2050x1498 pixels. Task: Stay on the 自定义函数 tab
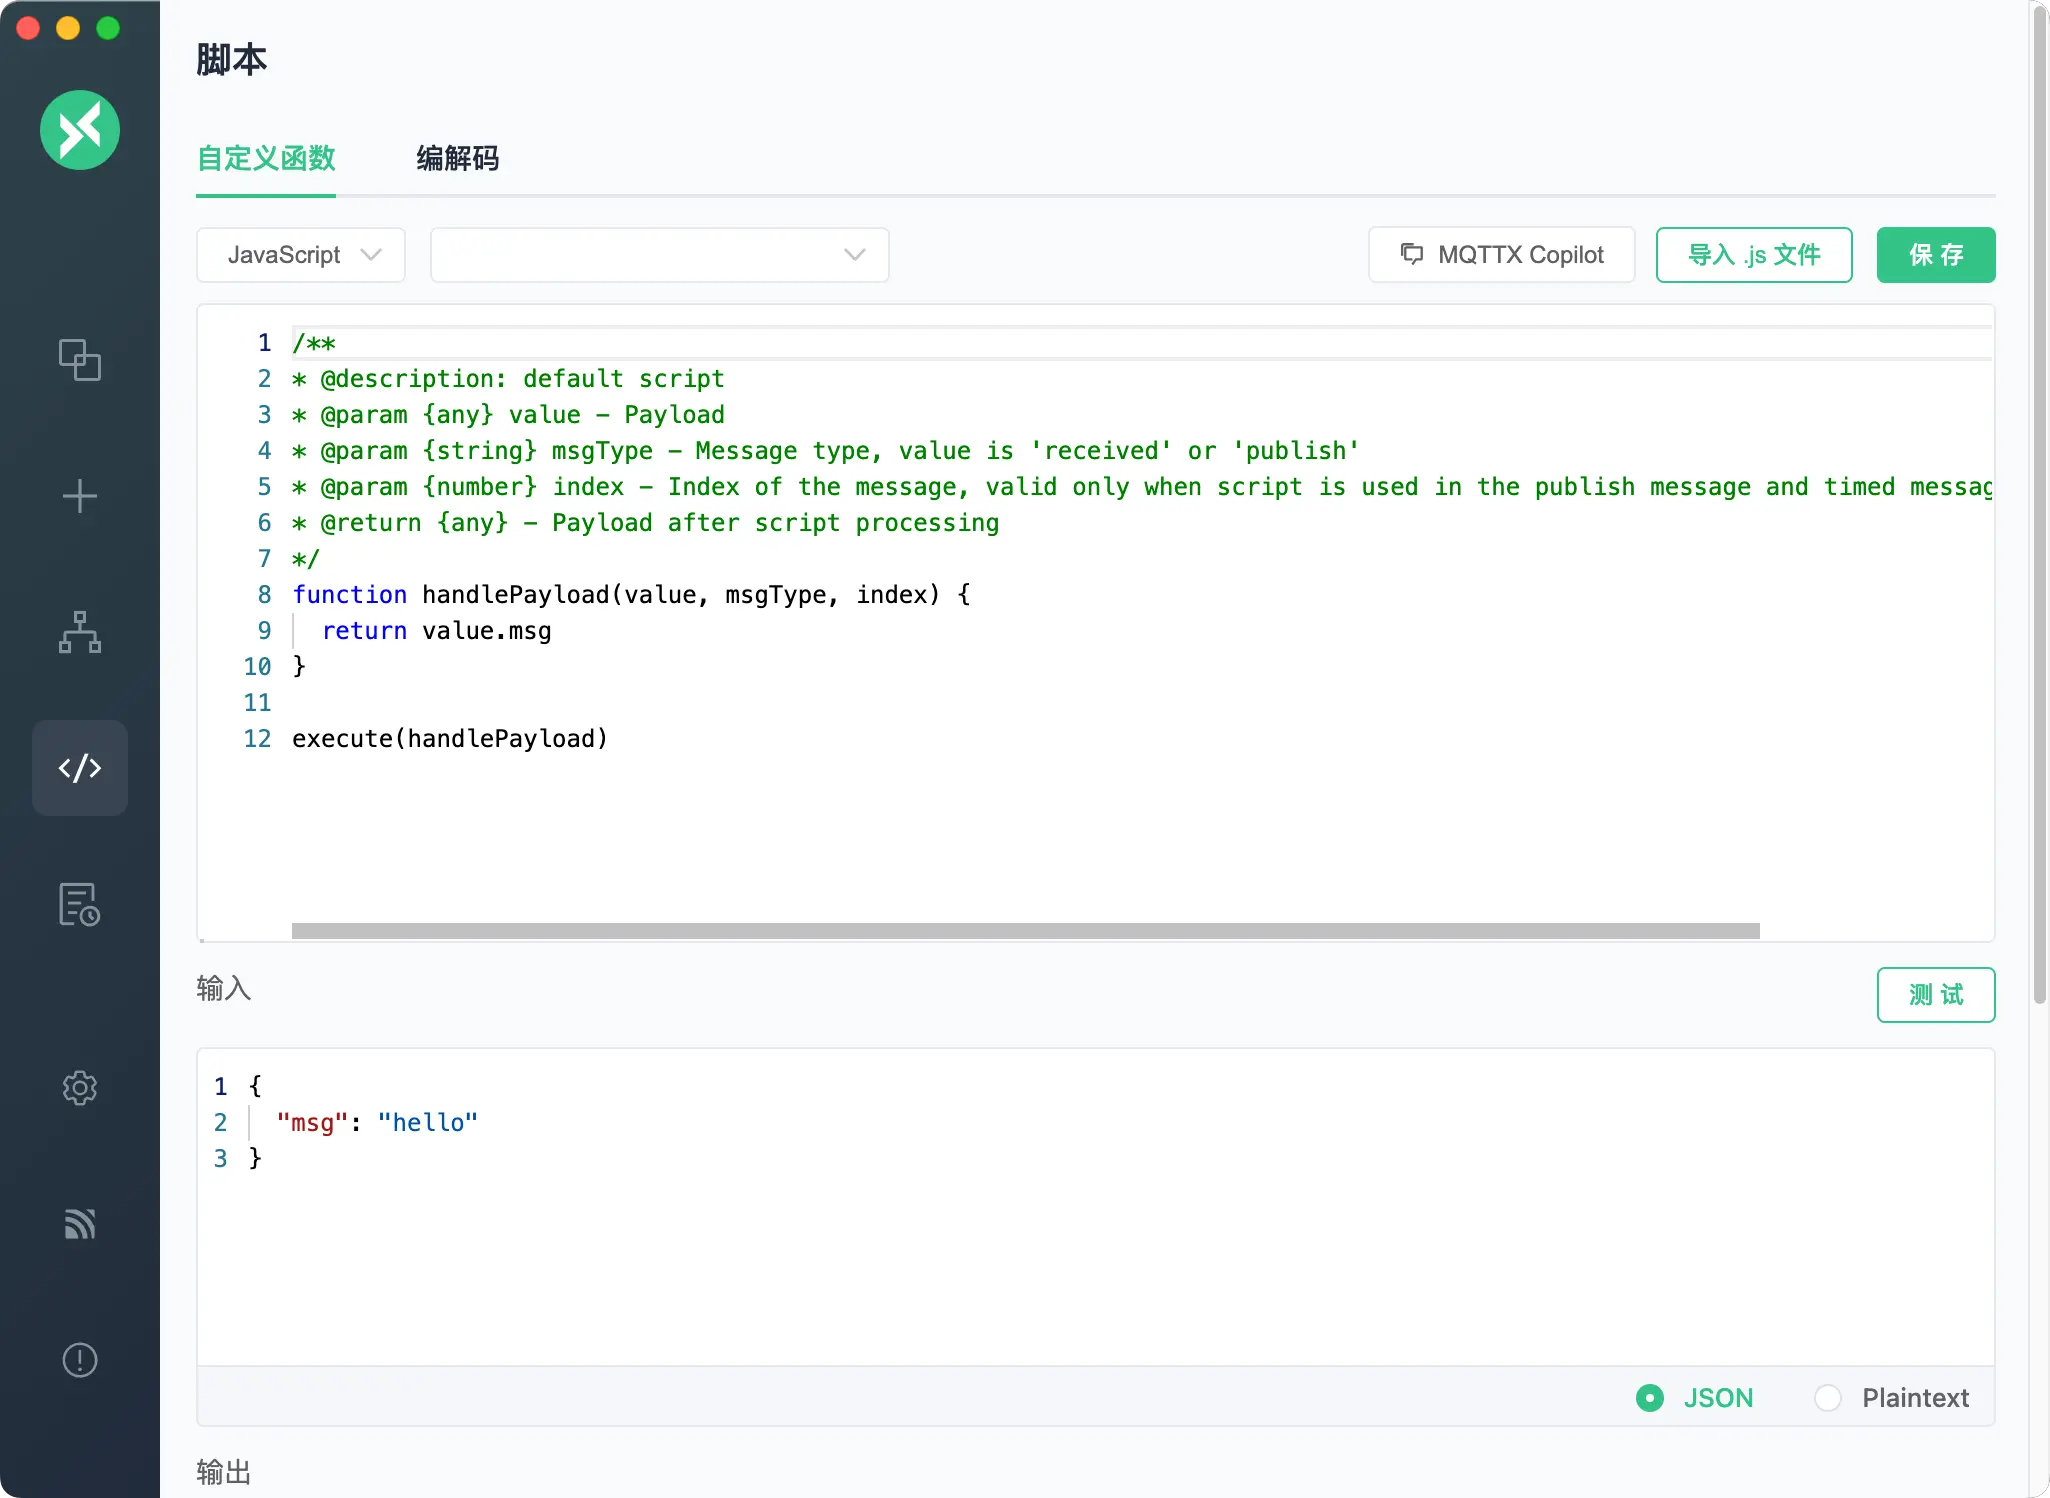[266, 159]
